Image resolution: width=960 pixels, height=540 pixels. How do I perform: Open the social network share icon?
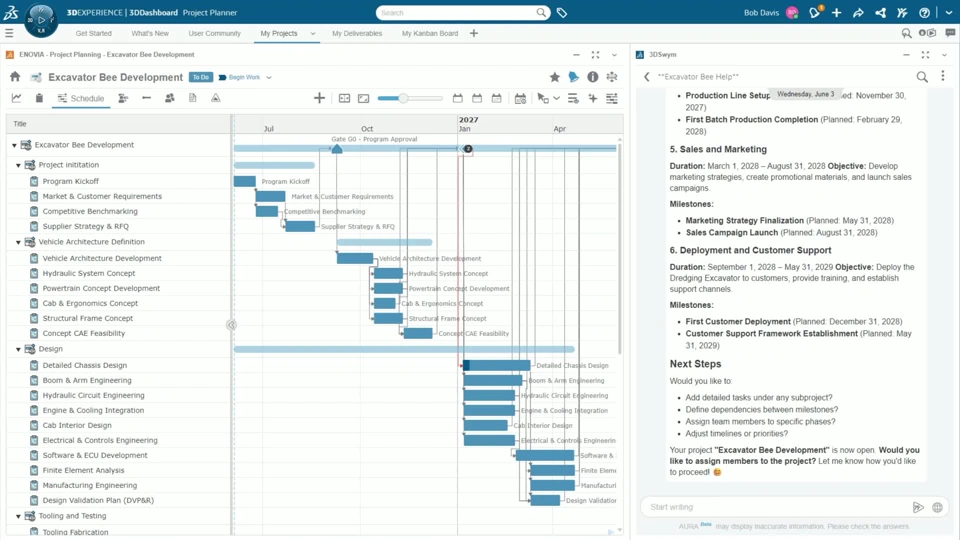coord(880,12)
